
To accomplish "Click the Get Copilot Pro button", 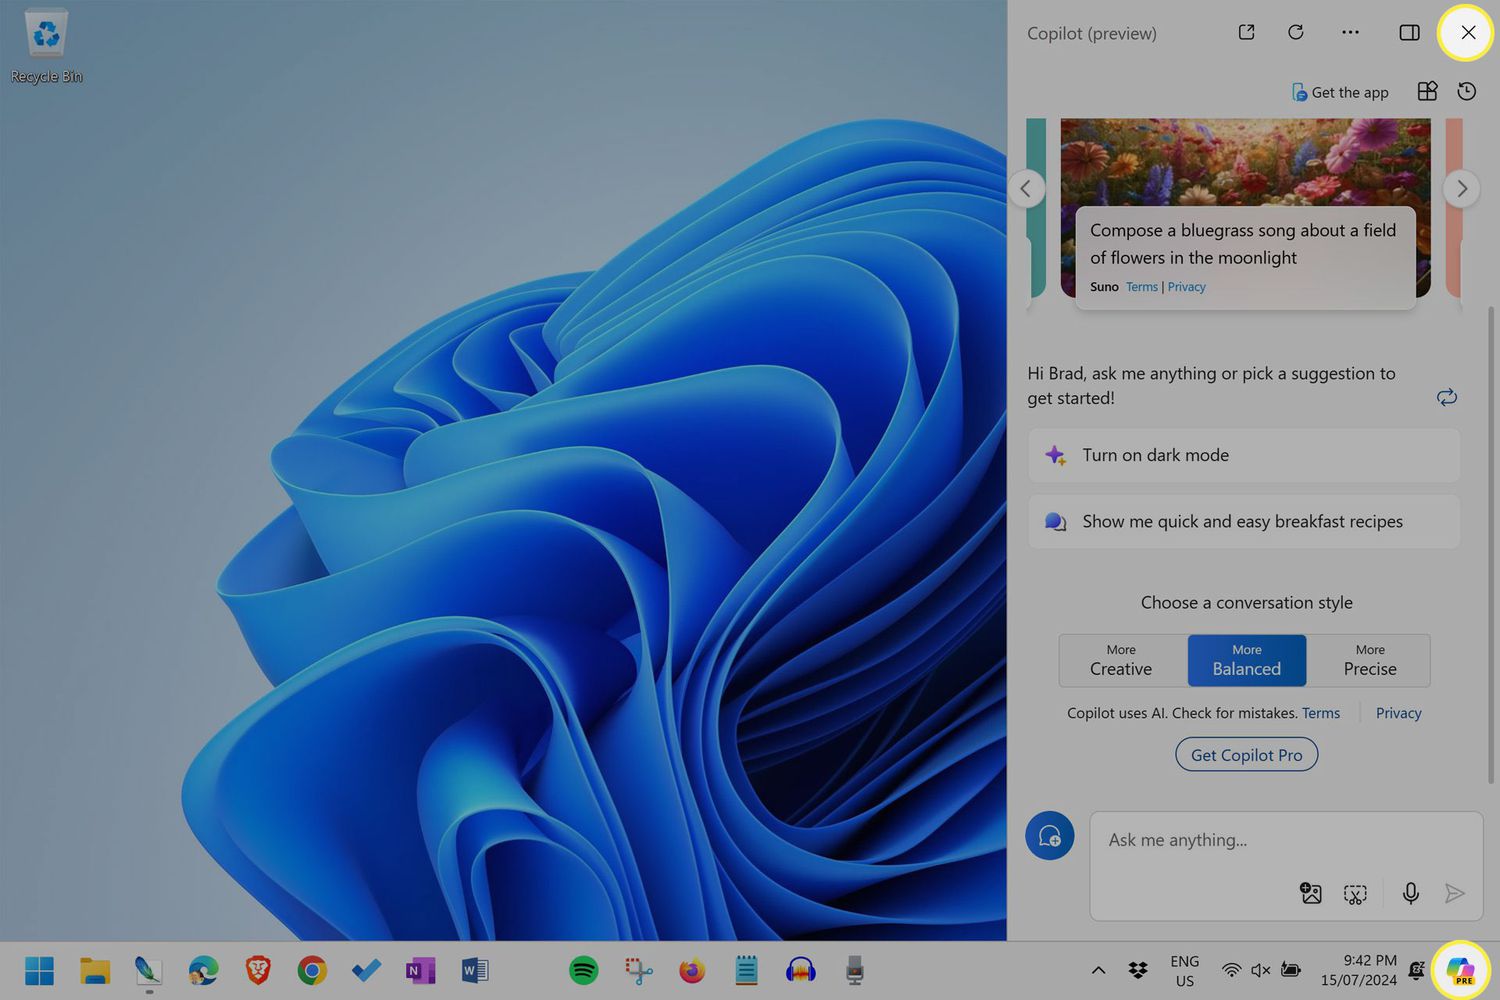I will tap(1246, 755).
